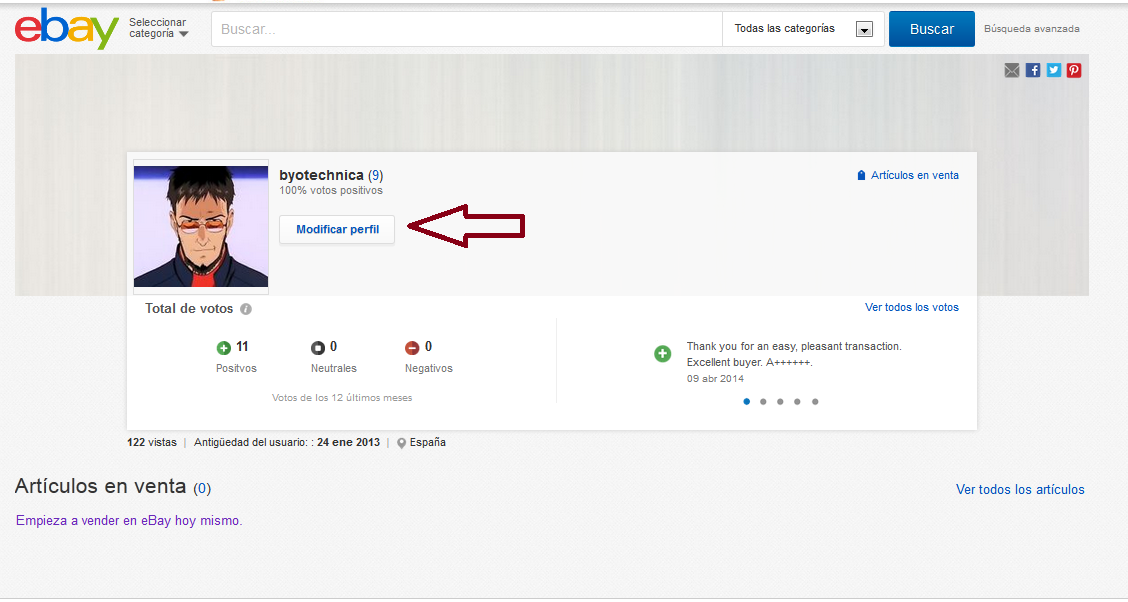1128x602 pixels.
Task: Expand the Todas las categorías combo box
Action: 803,29
